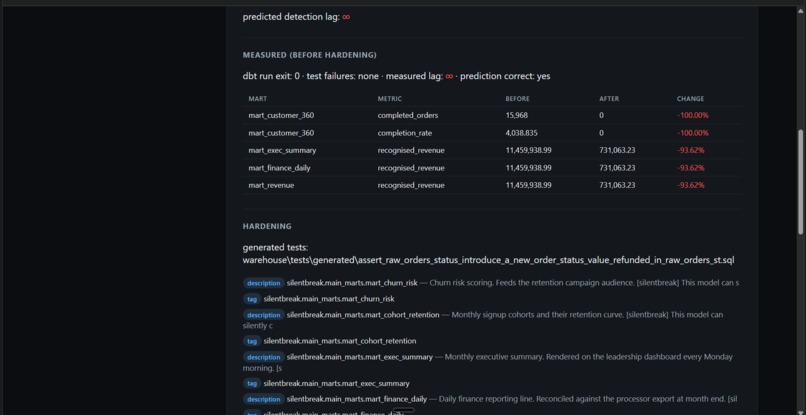Click mart_exec_summary in the table
This screenshot has width=806, height=415.
(x=282, y=150)
